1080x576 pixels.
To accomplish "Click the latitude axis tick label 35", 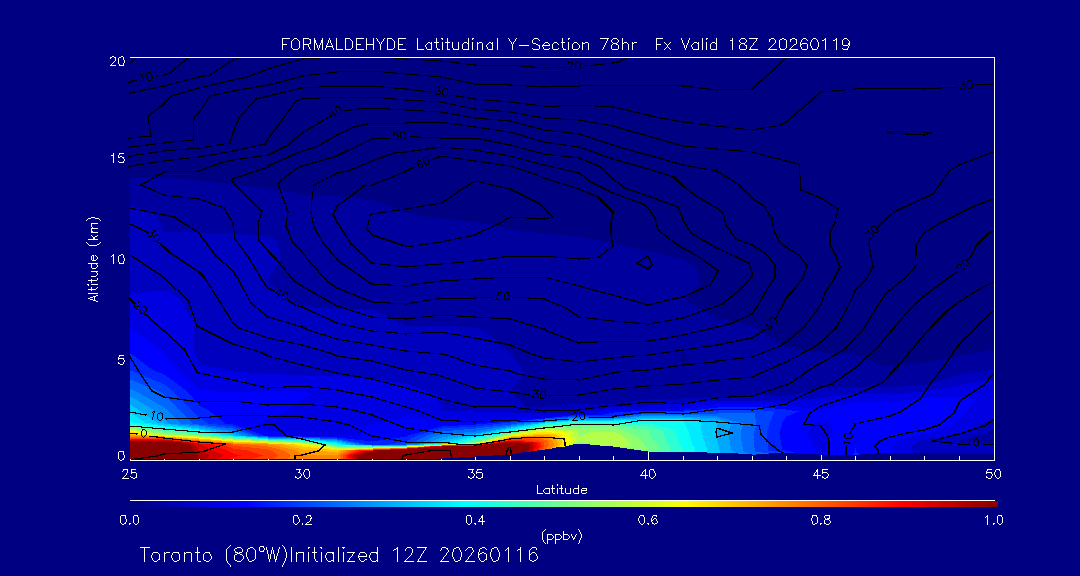I will [475, 474].
